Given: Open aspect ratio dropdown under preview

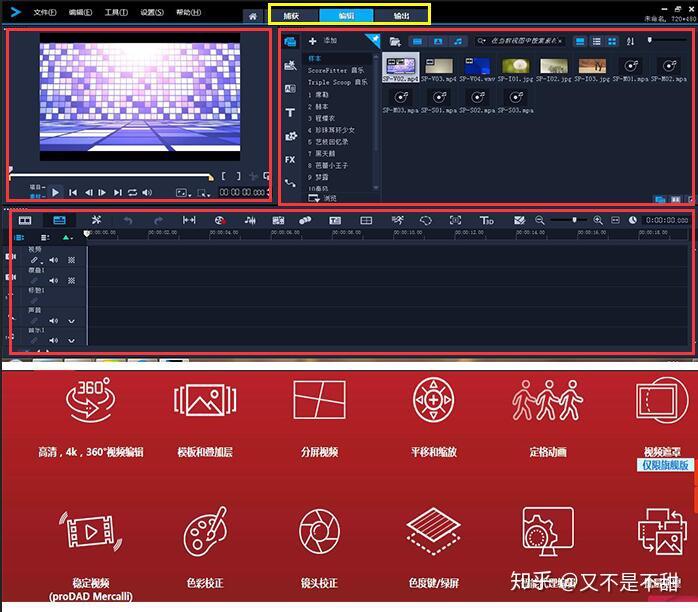Looking at the screenshot, I should (183, 193).
